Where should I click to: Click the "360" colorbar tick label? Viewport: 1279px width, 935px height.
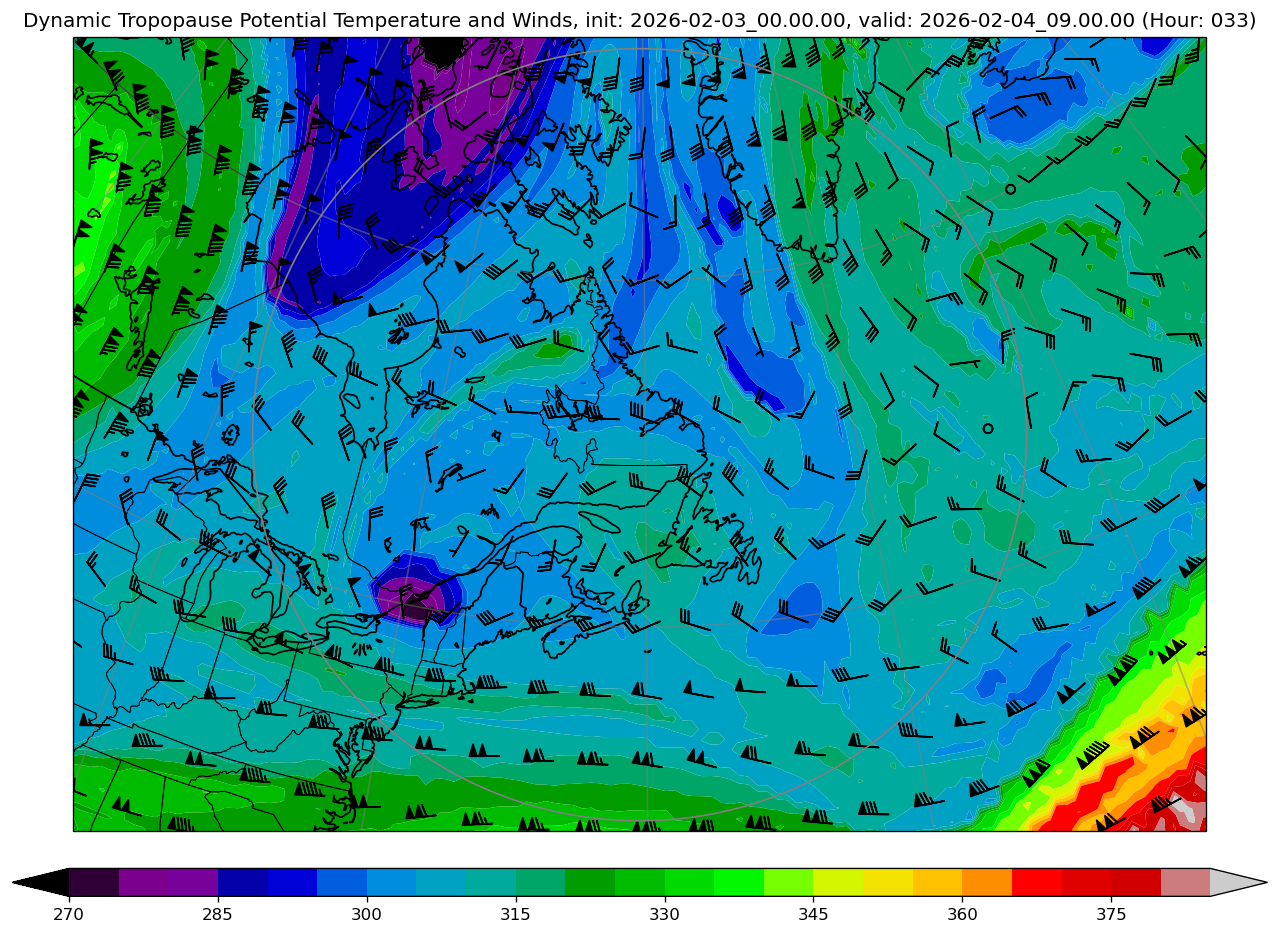(x=962, y=915)
